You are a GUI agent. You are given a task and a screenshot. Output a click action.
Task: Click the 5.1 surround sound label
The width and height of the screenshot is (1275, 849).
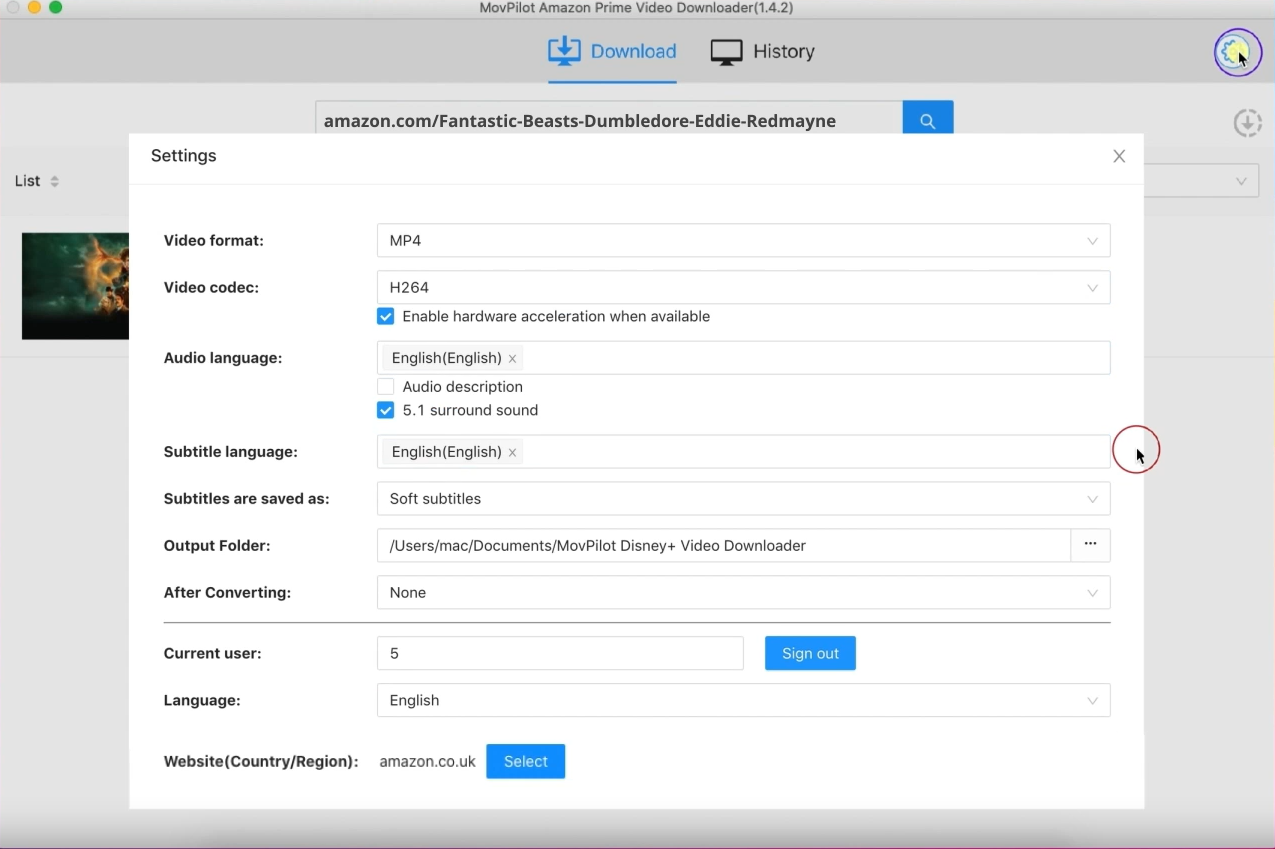pos(470,410)
